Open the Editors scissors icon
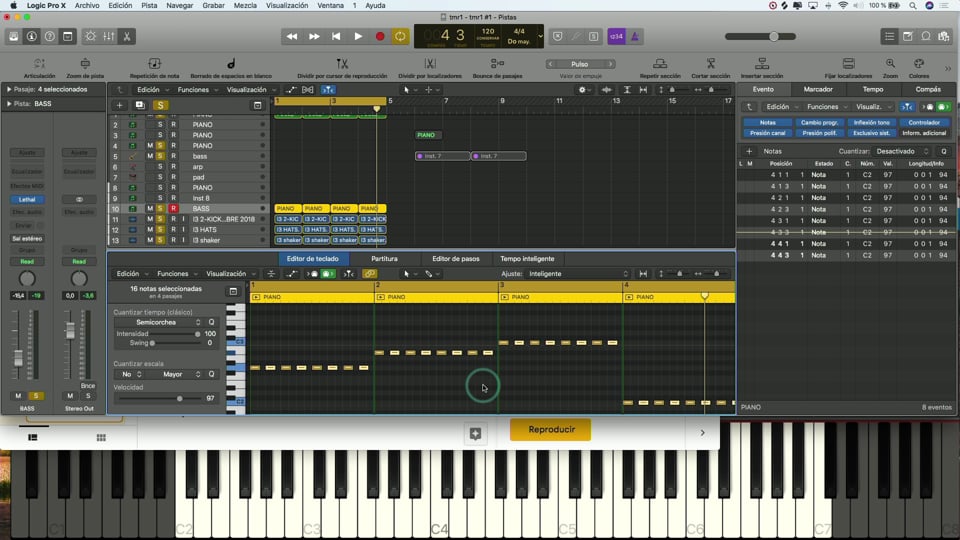Screen dimensions: 960x540 tap(127, 36)
